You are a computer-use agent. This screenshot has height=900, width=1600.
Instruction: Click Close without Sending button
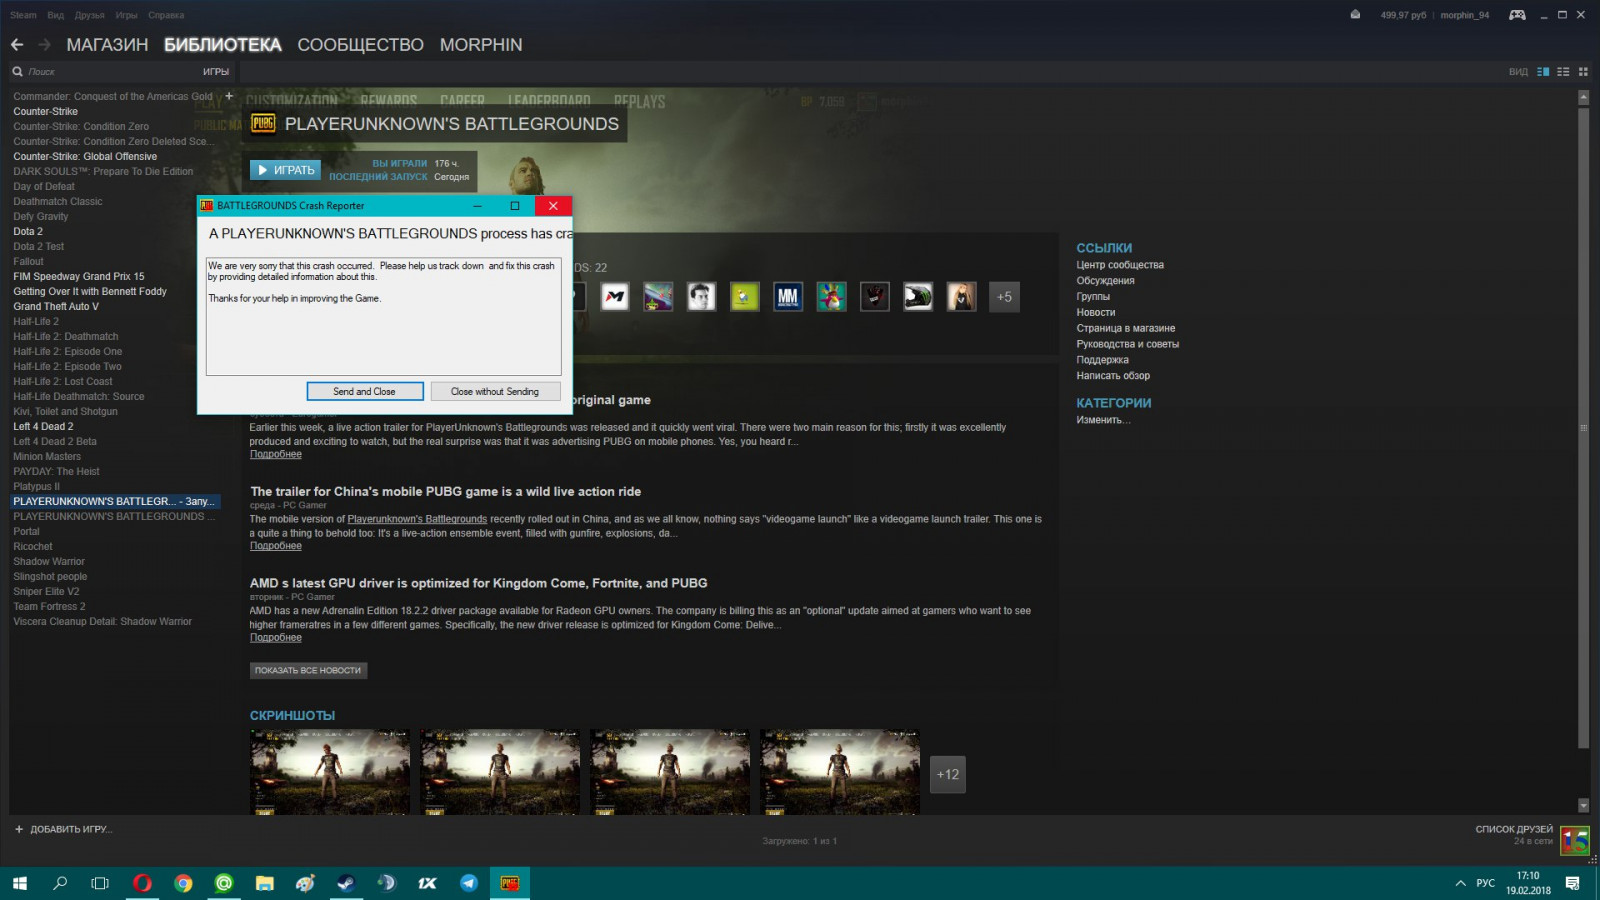495,391
